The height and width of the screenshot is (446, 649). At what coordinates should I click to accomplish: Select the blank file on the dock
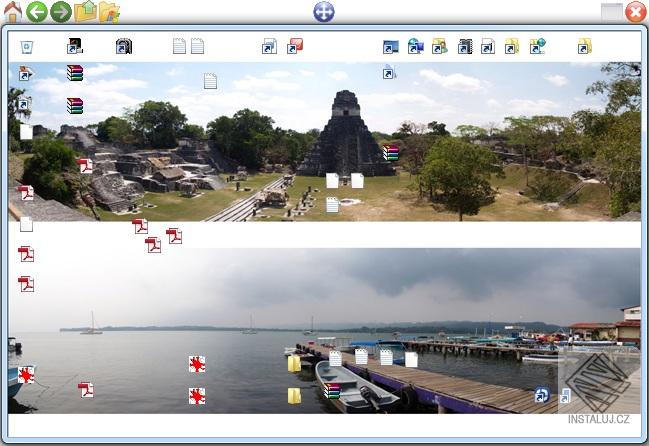coord(411,360)
